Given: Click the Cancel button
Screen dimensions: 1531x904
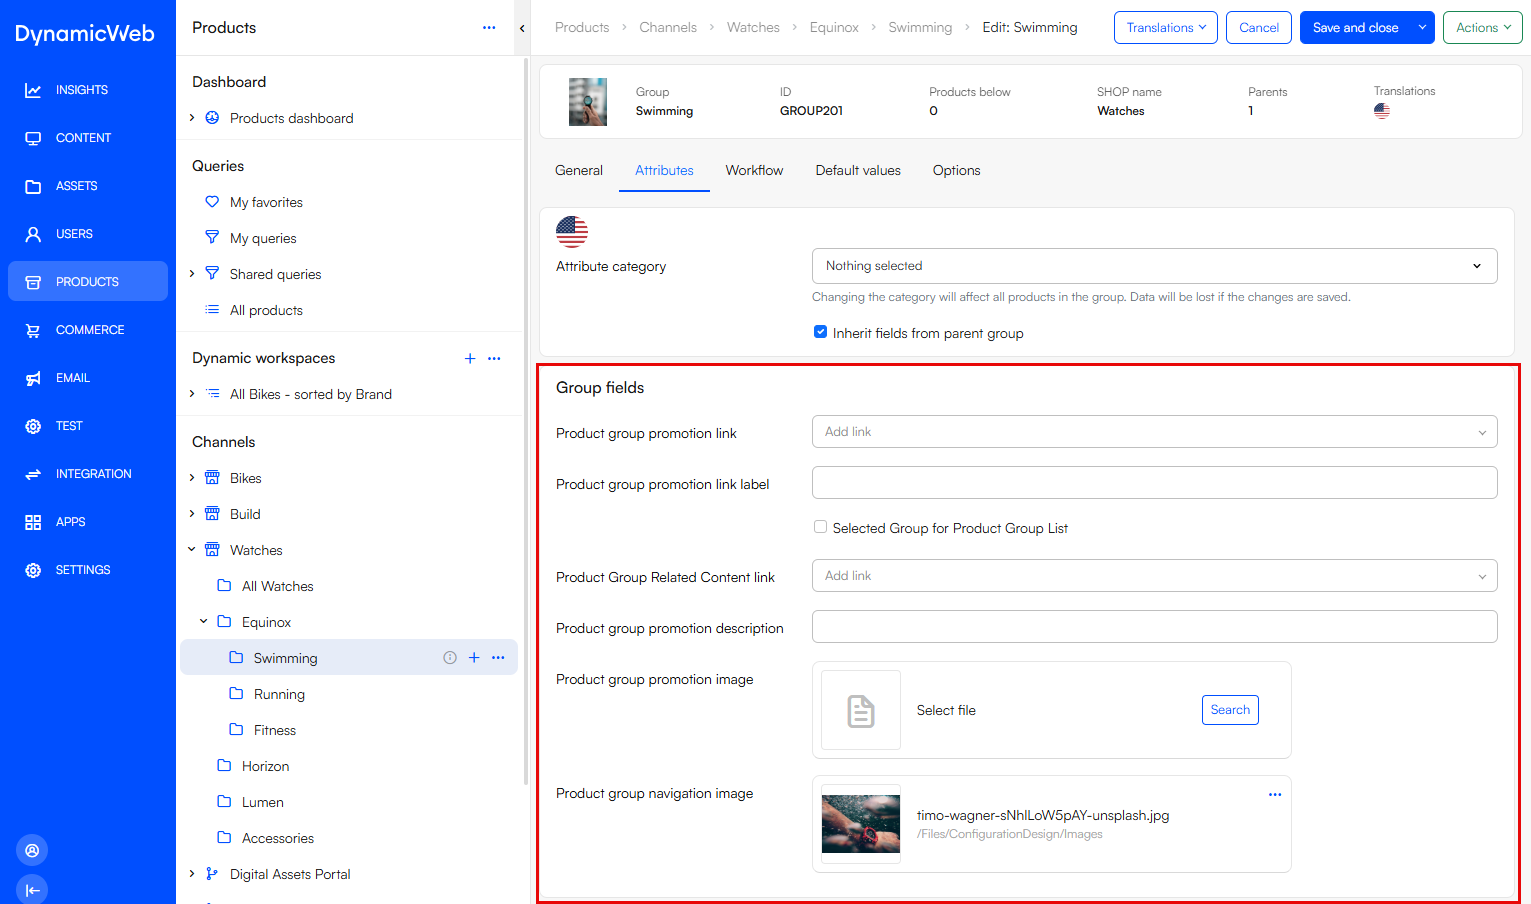Looking at the screenshot, I should (1258, 27).
